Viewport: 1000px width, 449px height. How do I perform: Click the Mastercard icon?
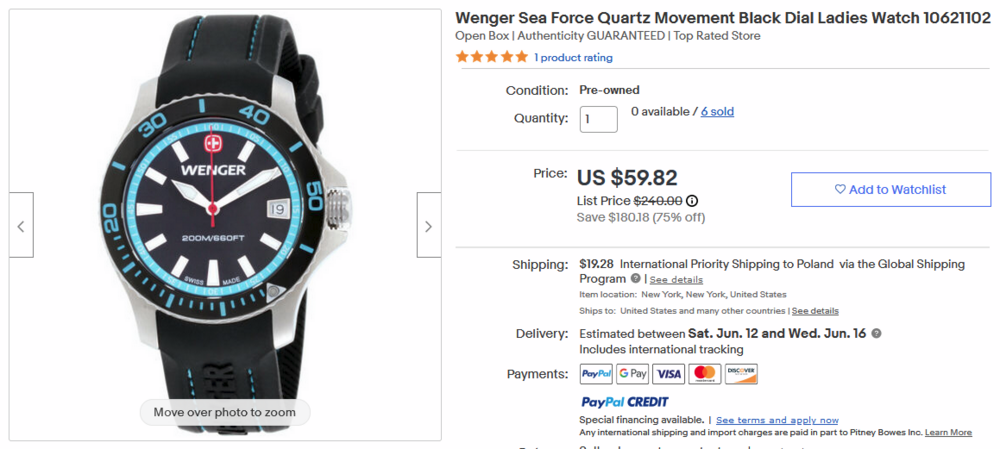click(705, 374)
